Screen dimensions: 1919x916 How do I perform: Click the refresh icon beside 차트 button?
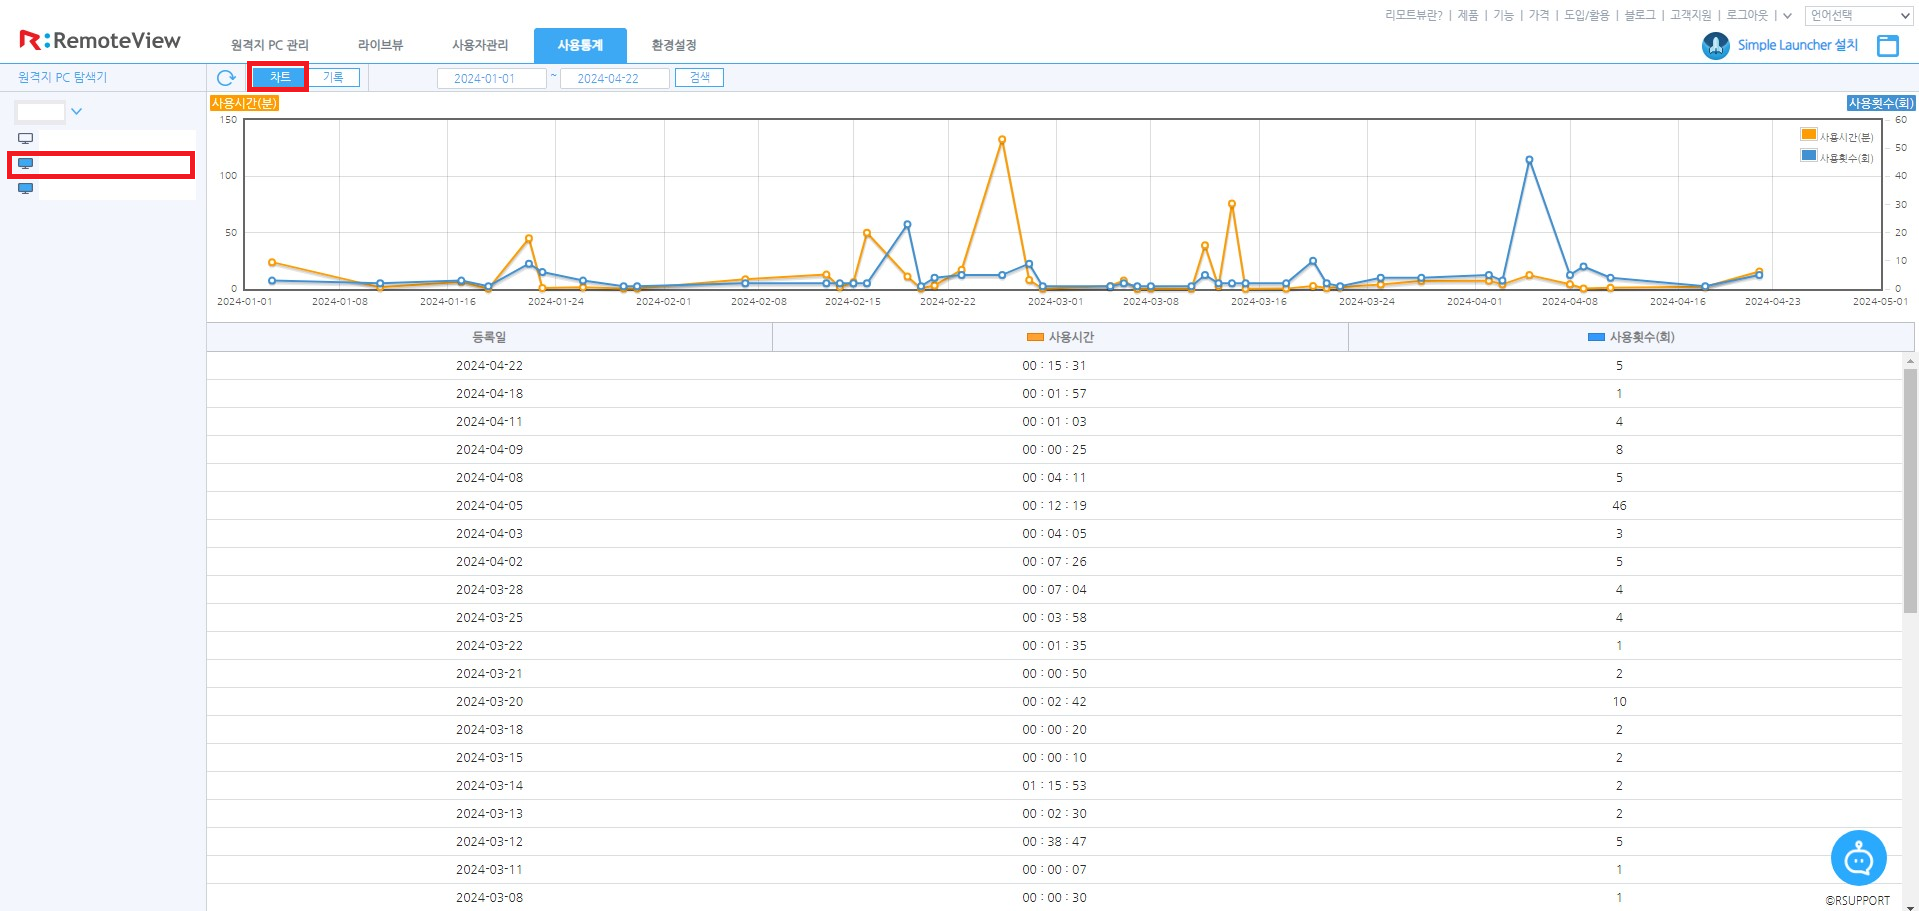click(226, 78)
